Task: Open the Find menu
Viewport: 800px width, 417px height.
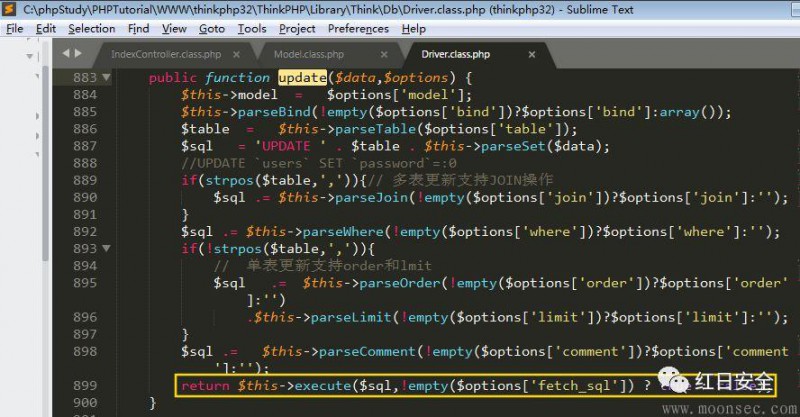Action: (x=138, y=29)
